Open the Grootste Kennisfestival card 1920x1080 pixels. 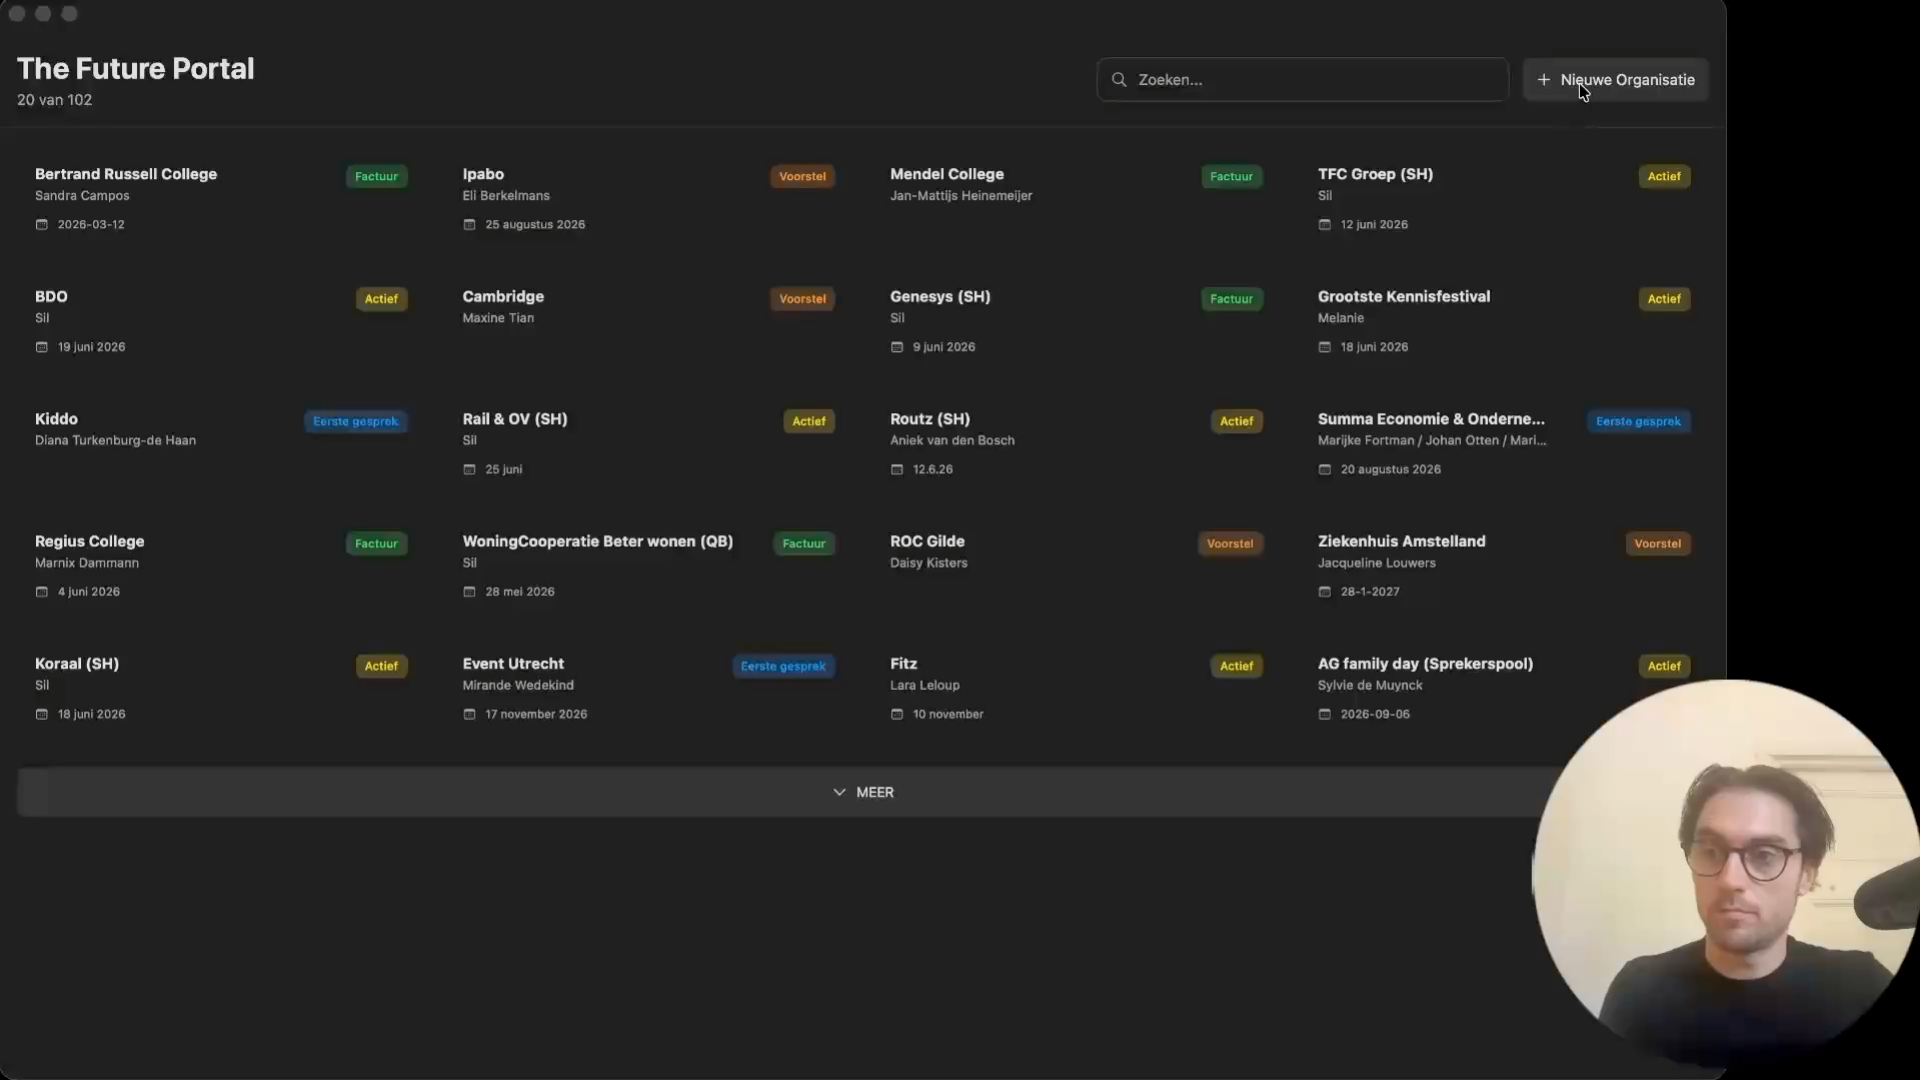(x=1504, y=320)
